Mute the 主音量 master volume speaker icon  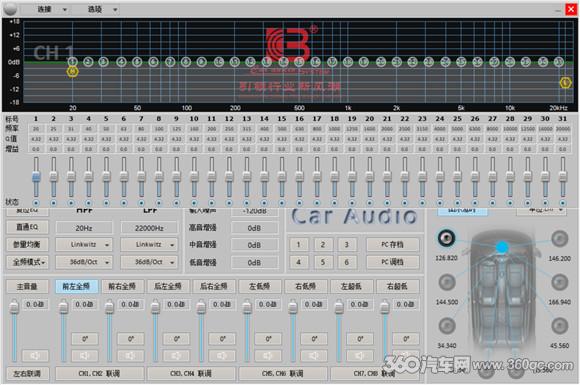pyautogui.click(x=35, y=356)
